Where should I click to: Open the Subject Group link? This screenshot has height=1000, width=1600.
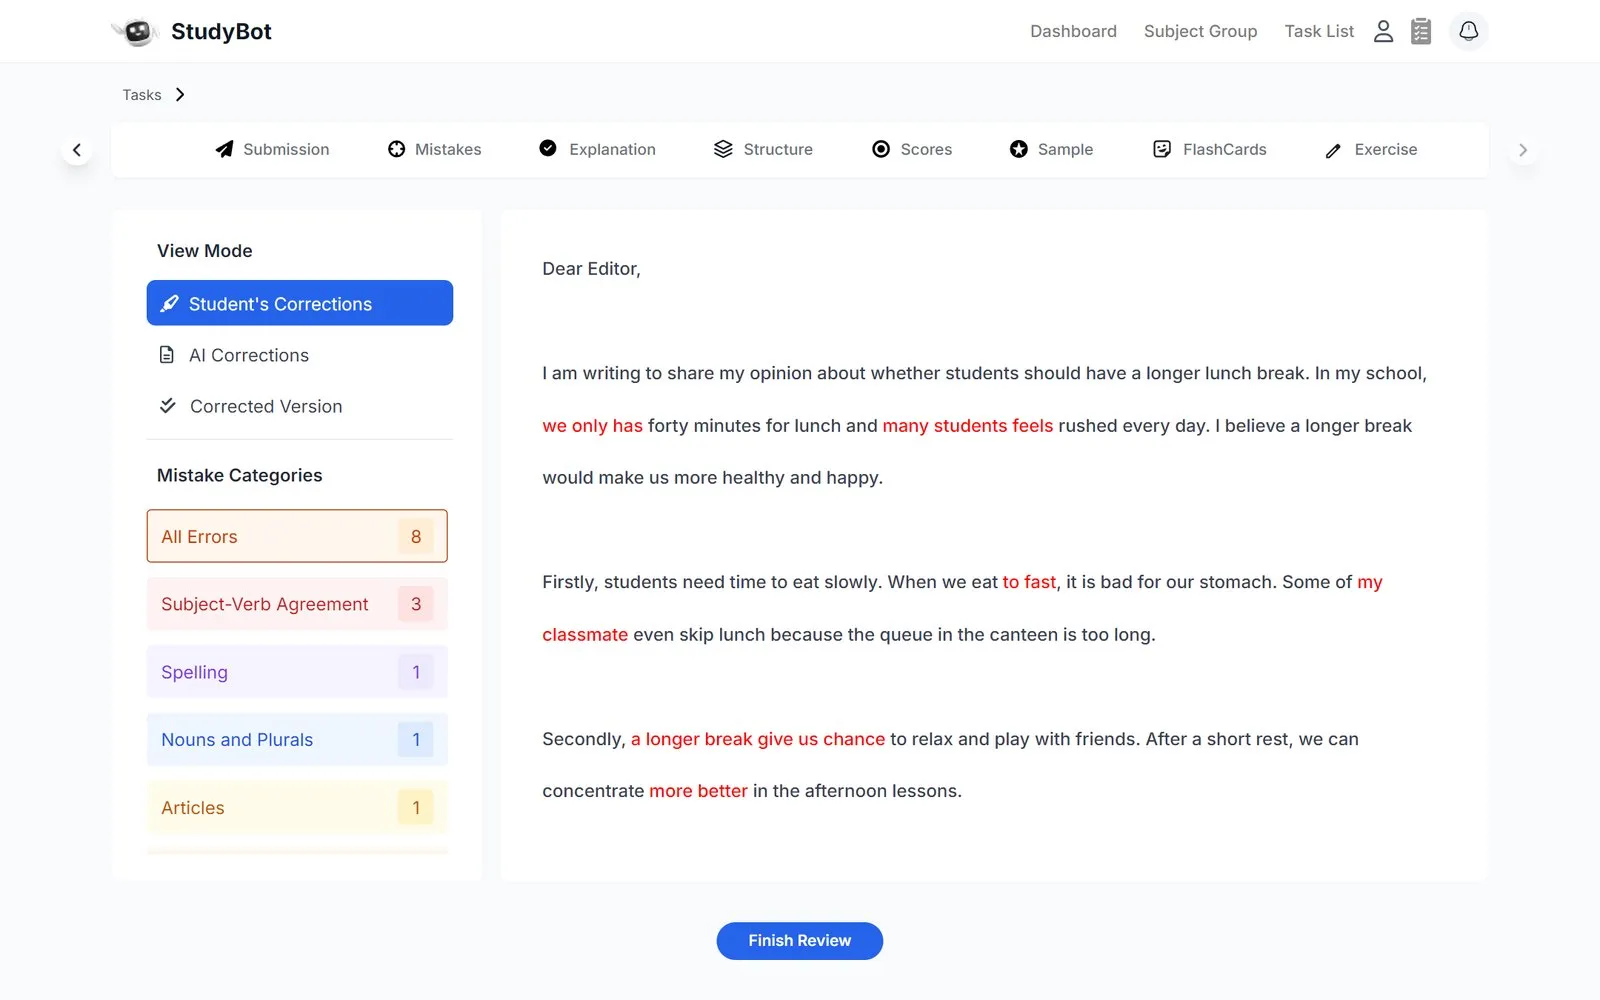(x=1200, y=32)
